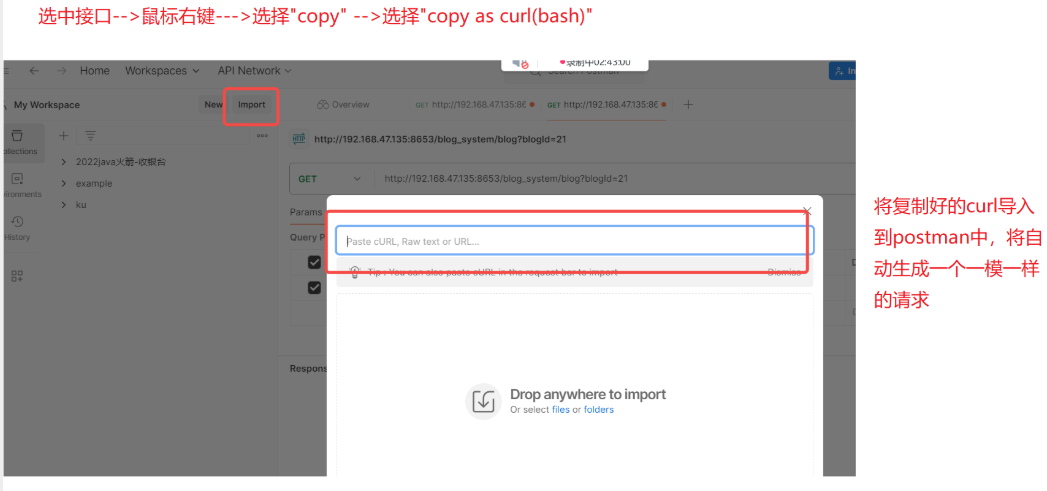The height and width of the screenshot is (491, 1047).
Task: Expand the example collection
Action: click(x=63, y=183)
